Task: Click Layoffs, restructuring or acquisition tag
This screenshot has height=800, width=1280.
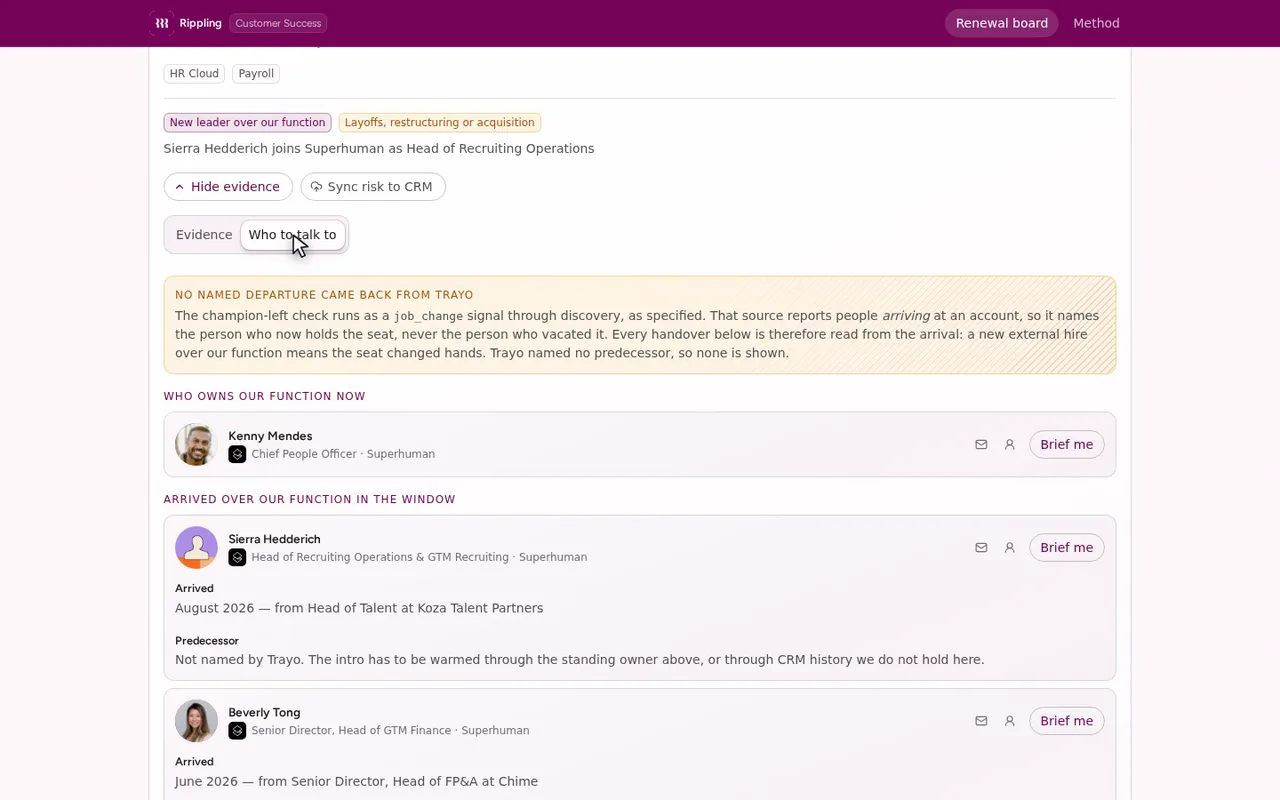Action: point(440,123)
